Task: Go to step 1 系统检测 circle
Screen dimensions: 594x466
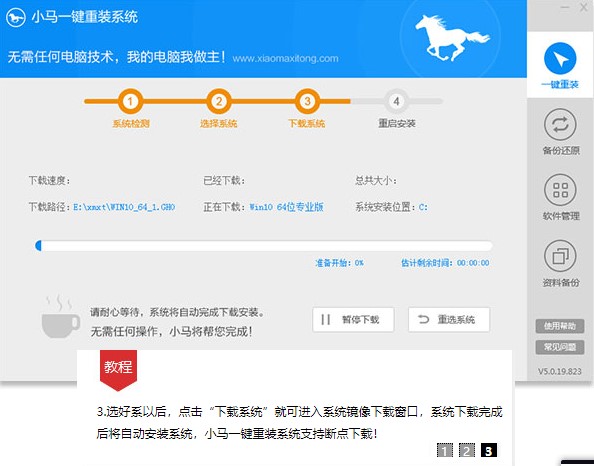Action: [x=130, y=101]
